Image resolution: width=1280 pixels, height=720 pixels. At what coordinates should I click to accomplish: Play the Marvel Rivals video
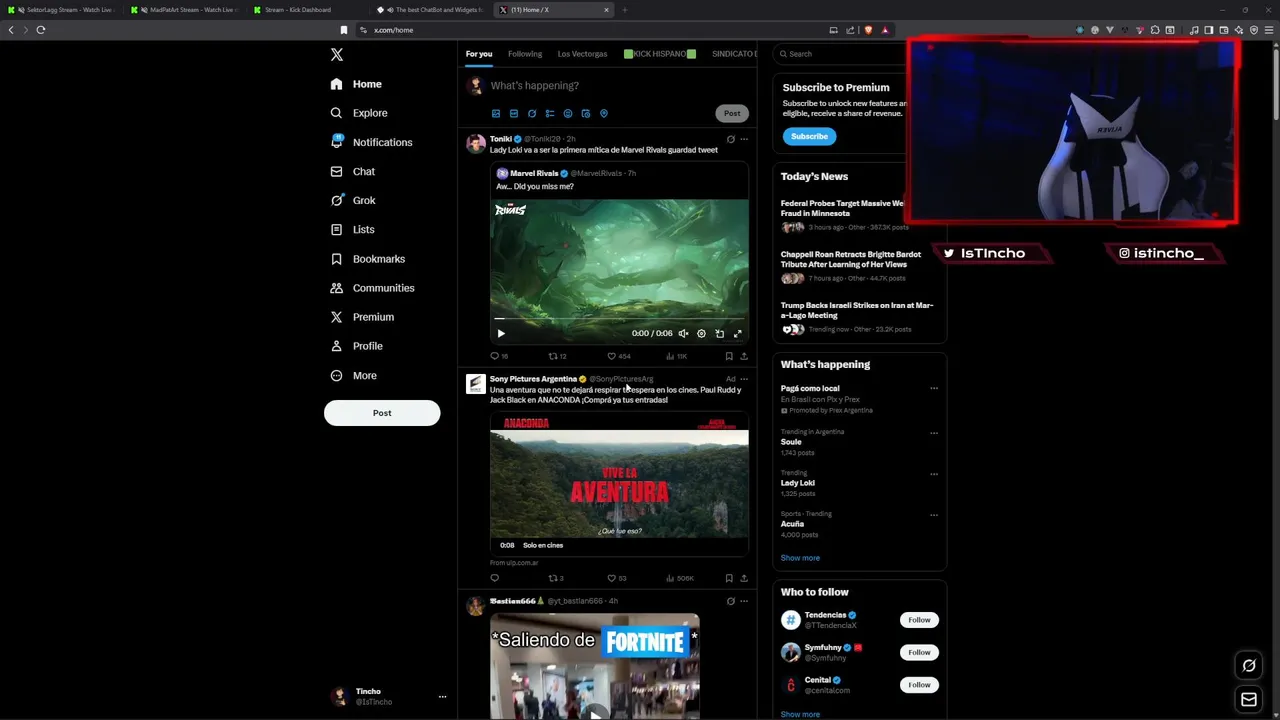(x=501, y=334)
